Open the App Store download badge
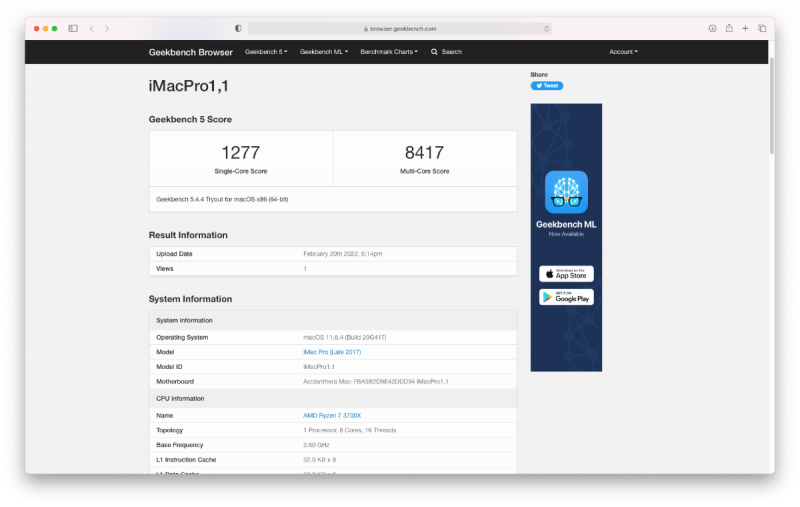 click(x=566, y=274)
